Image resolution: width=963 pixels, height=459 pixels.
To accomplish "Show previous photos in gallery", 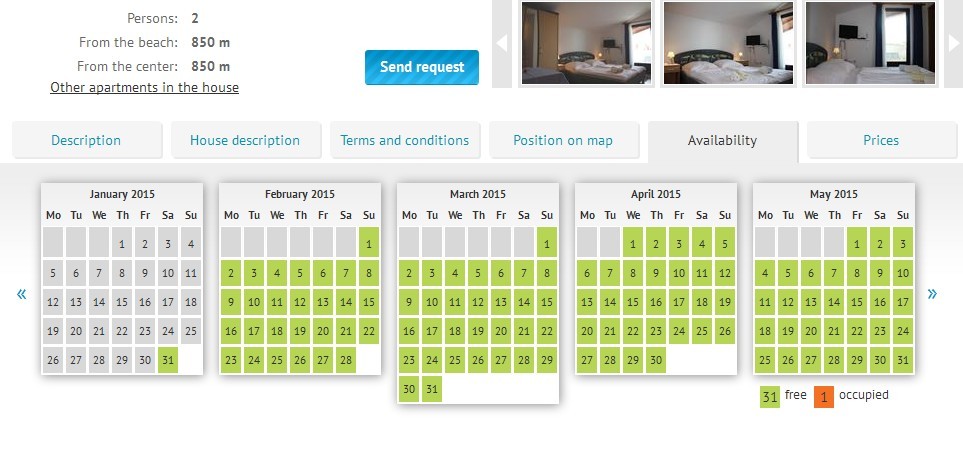I will click(x=502, y=43).
